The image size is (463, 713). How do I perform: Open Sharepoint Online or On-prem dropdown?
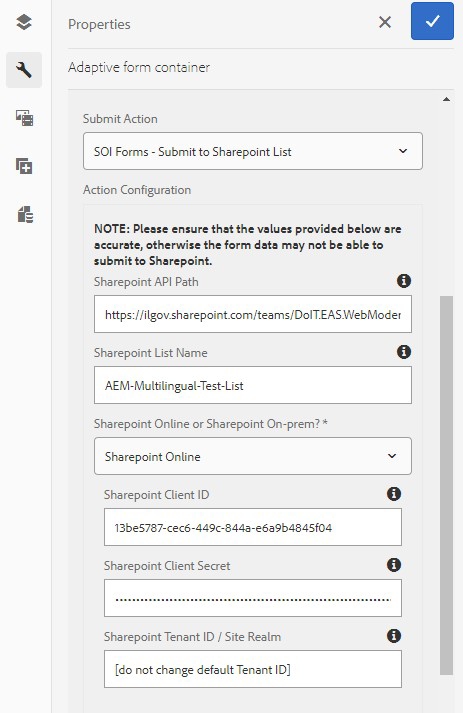(x=253, y=456)
